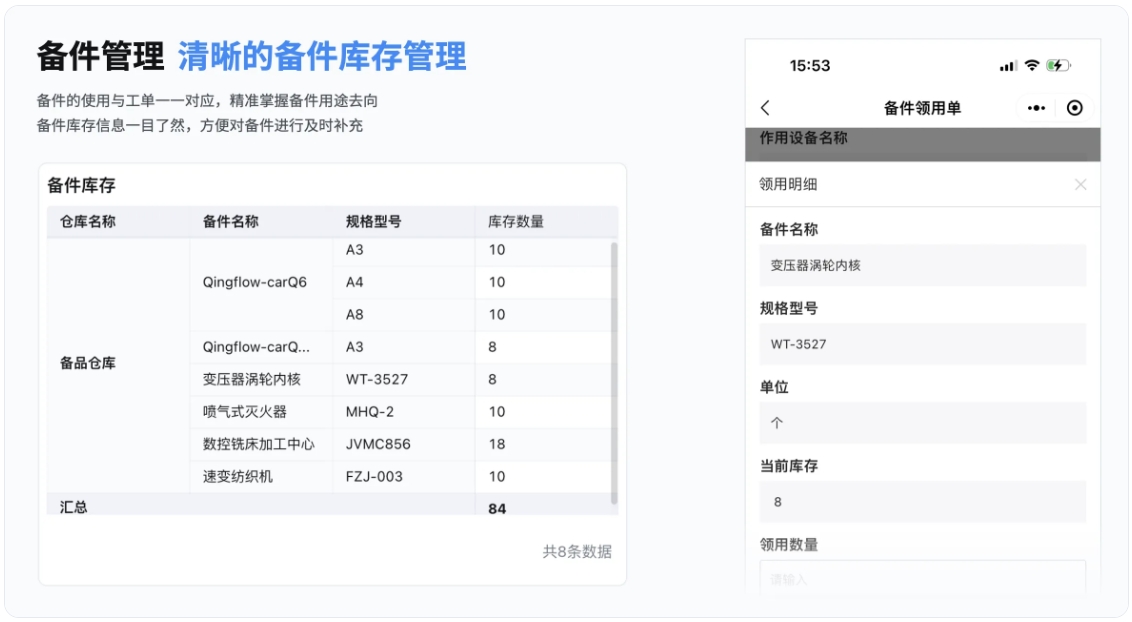
Task: Click the Wi-Fi status icon
Action: click(x=1031, y=65)
